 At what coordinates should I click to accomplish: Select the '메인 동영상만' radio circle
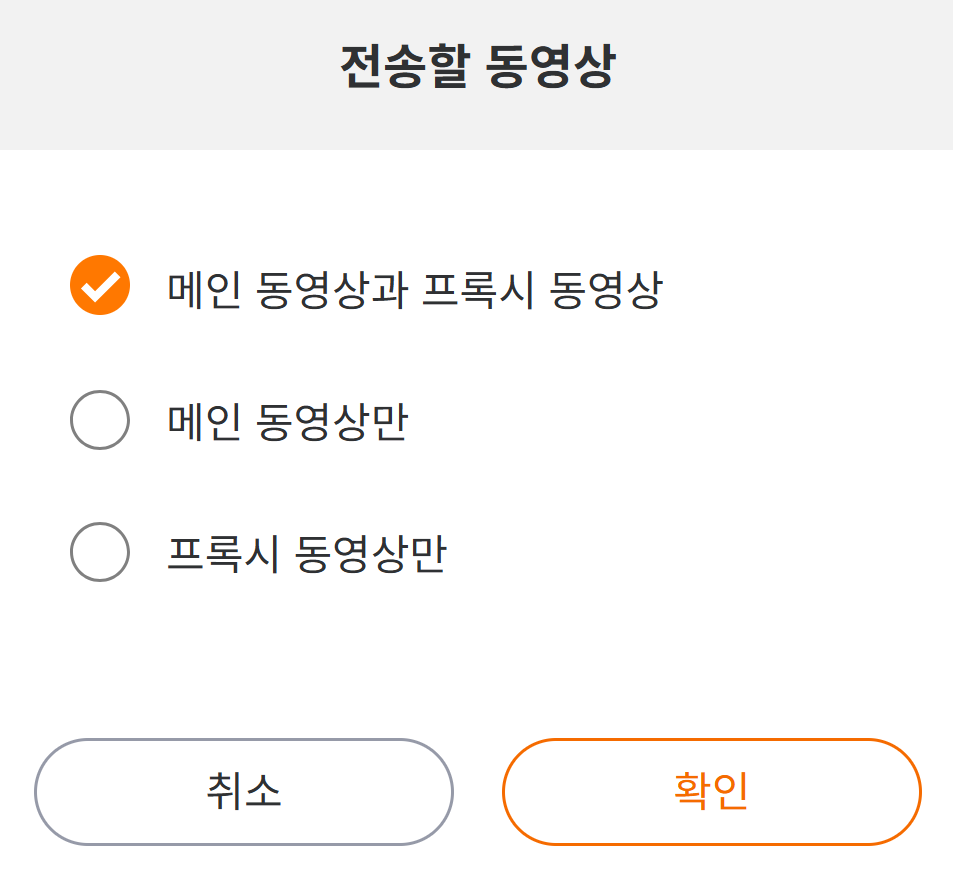click(100, 420)
